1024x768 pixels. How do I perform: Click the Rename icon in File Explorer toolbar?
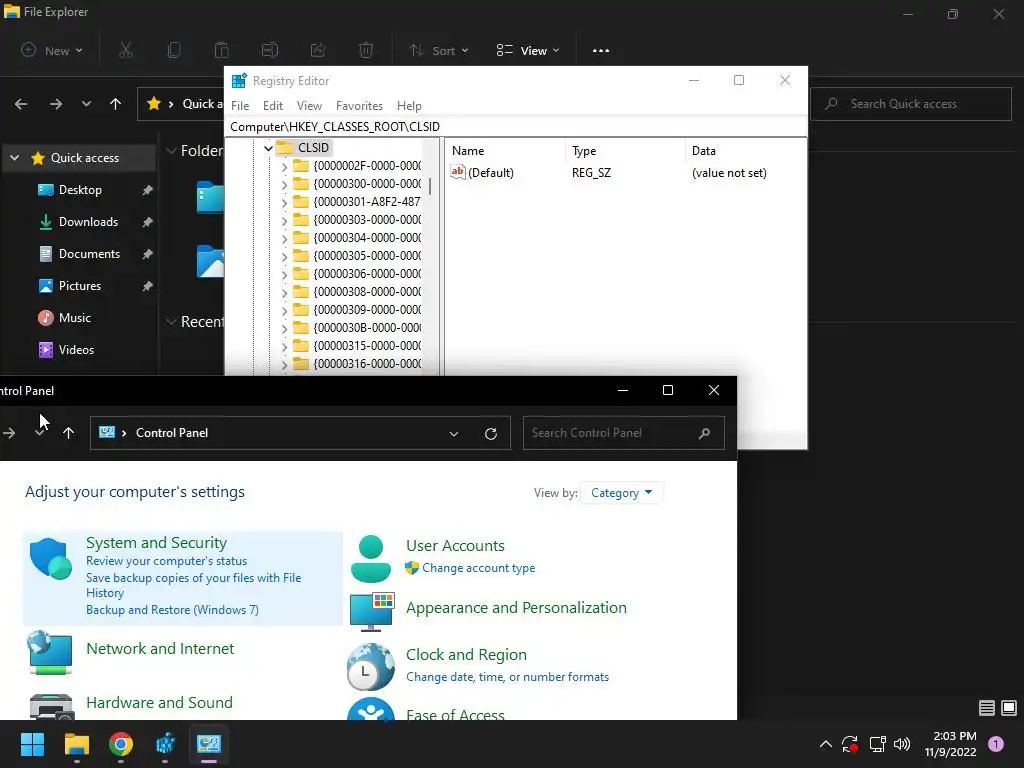click(270, 50)
